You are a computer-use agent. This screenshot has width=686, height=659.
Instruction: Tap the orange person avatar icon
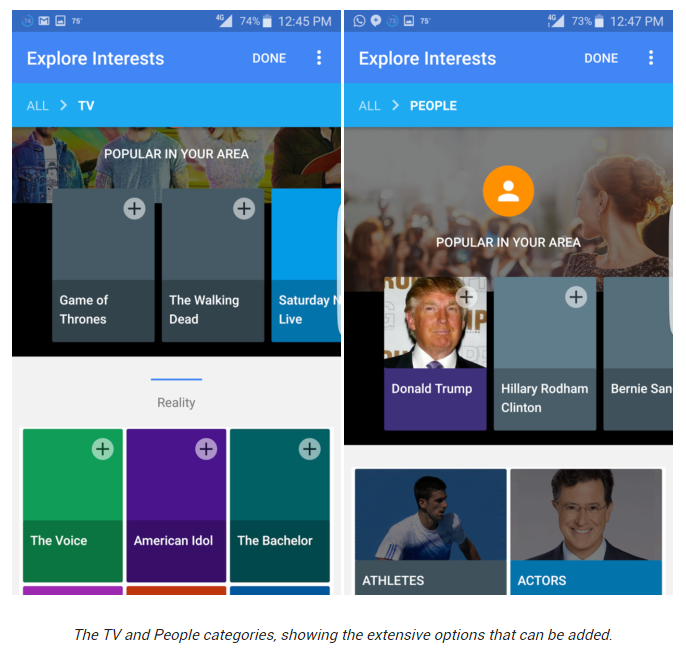508,191
